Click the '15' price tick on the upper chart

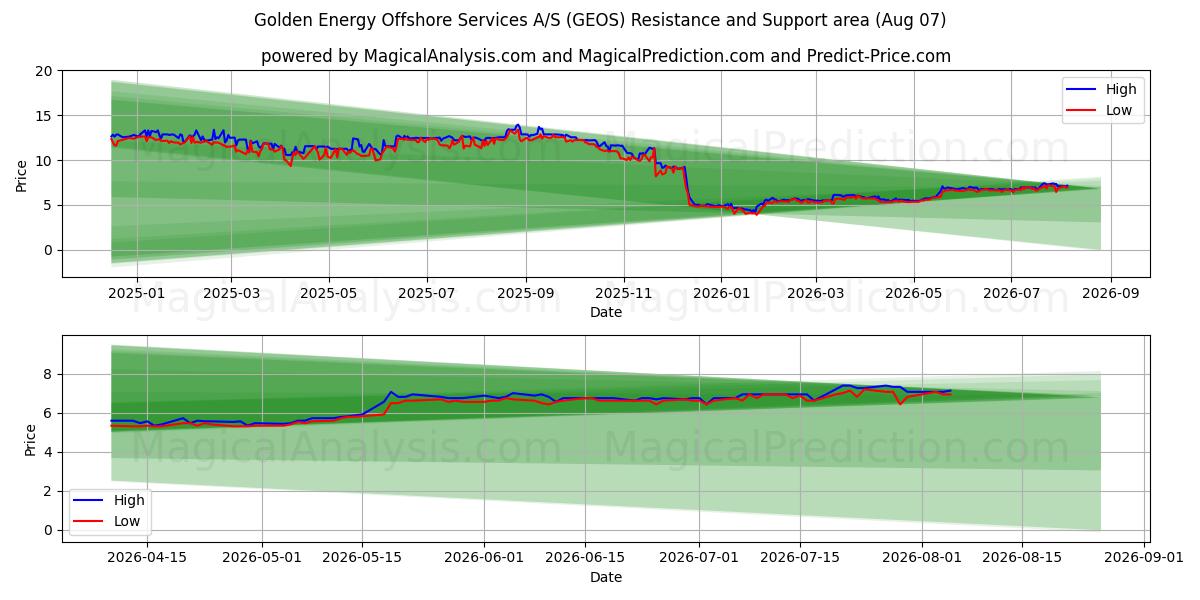[43, 116]
